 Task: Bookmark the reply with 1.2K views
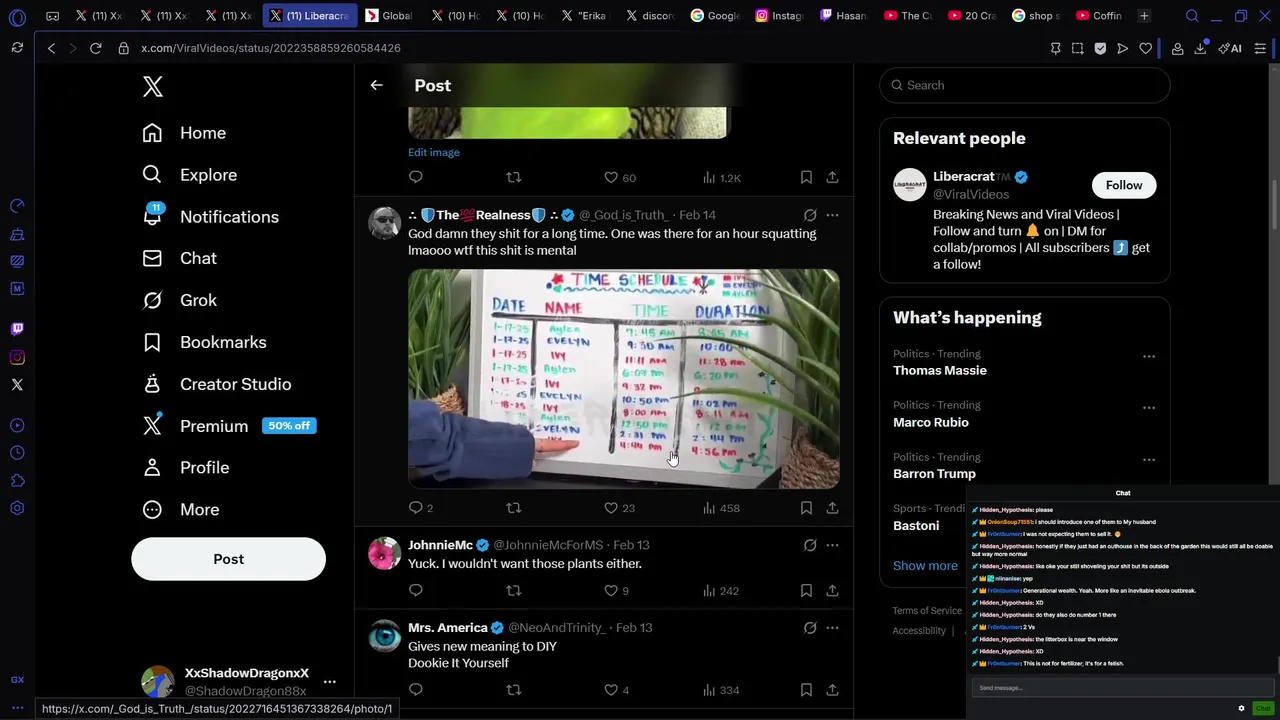coord(806,177)
